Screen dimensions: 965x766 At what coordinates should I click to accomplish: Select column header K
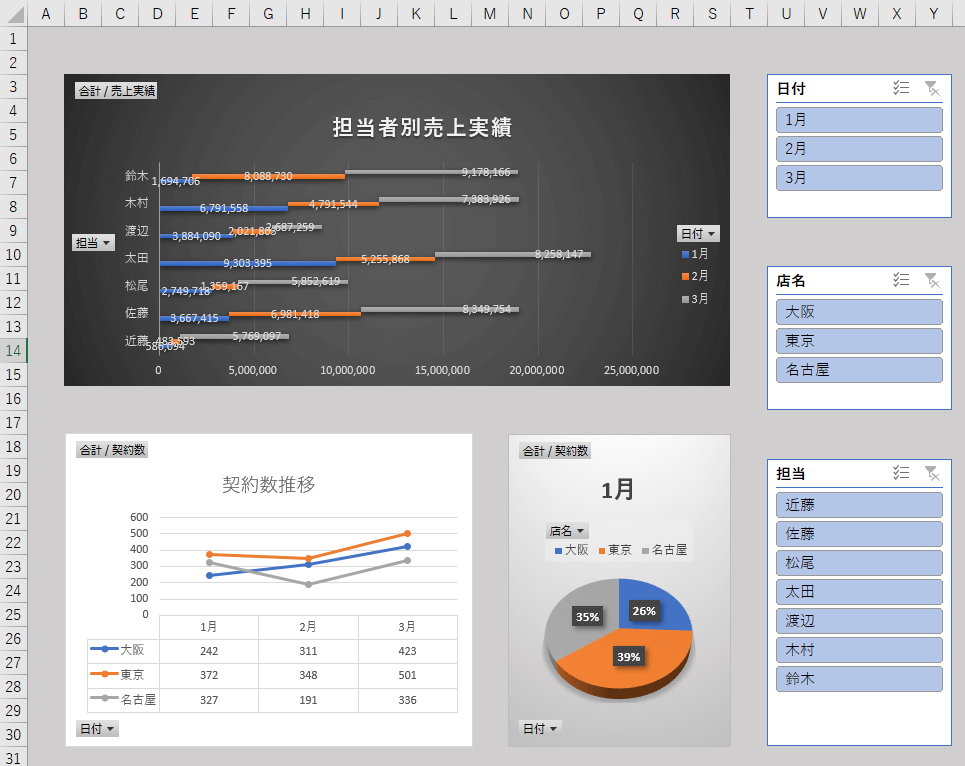point(416,13)
